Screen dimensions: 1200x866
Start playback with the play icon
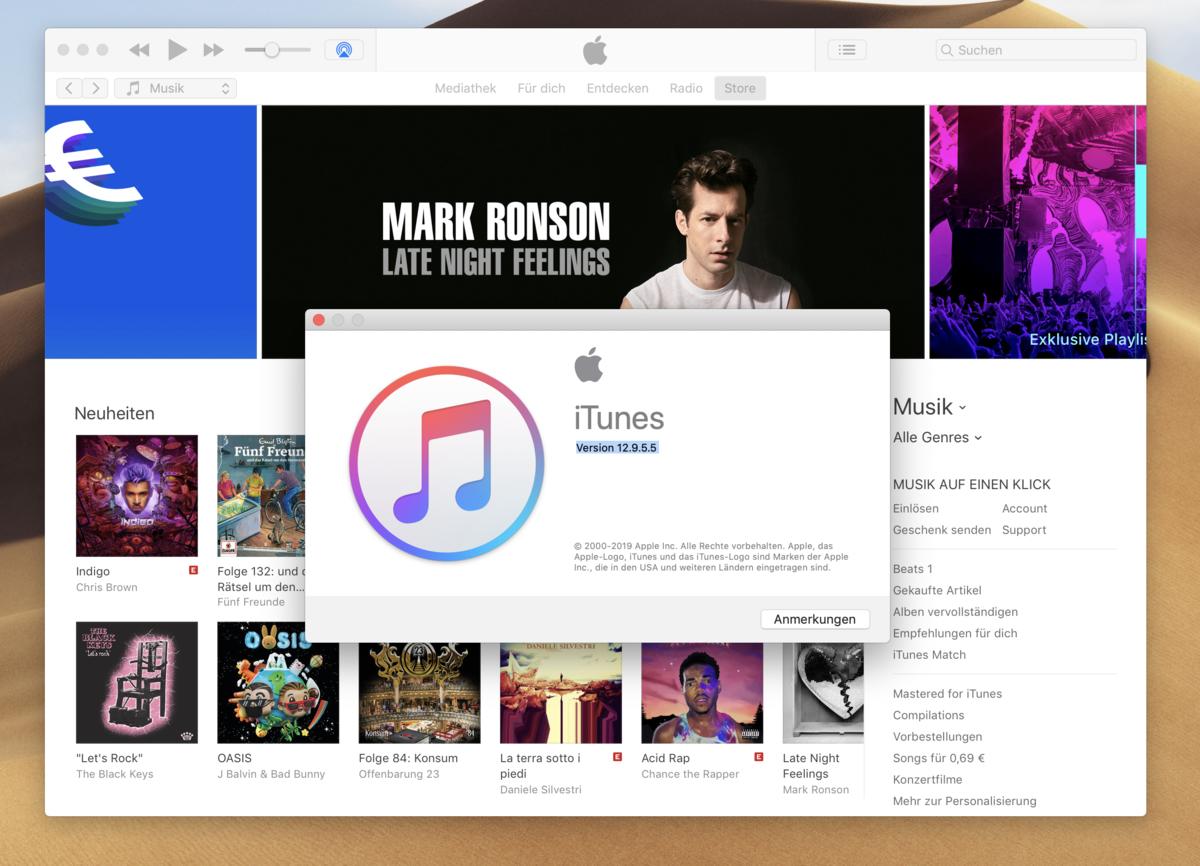pyautogui.click(x=177, y=49)
